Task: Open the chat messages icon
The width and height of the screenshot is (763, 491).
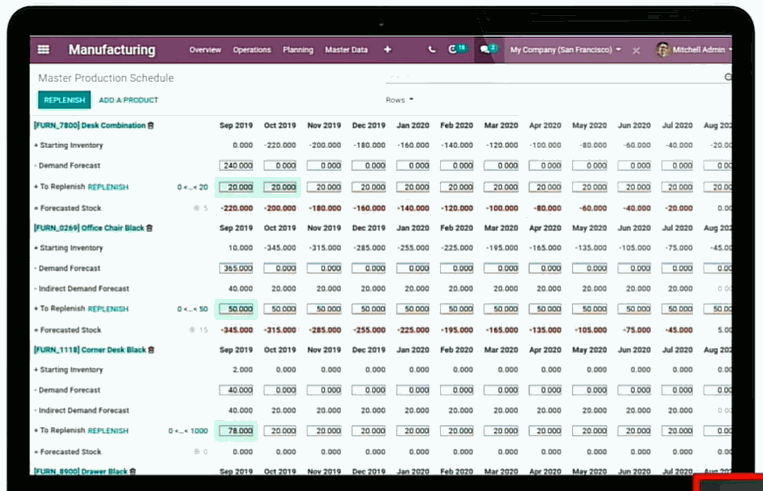Action: (x=485, y=50)
